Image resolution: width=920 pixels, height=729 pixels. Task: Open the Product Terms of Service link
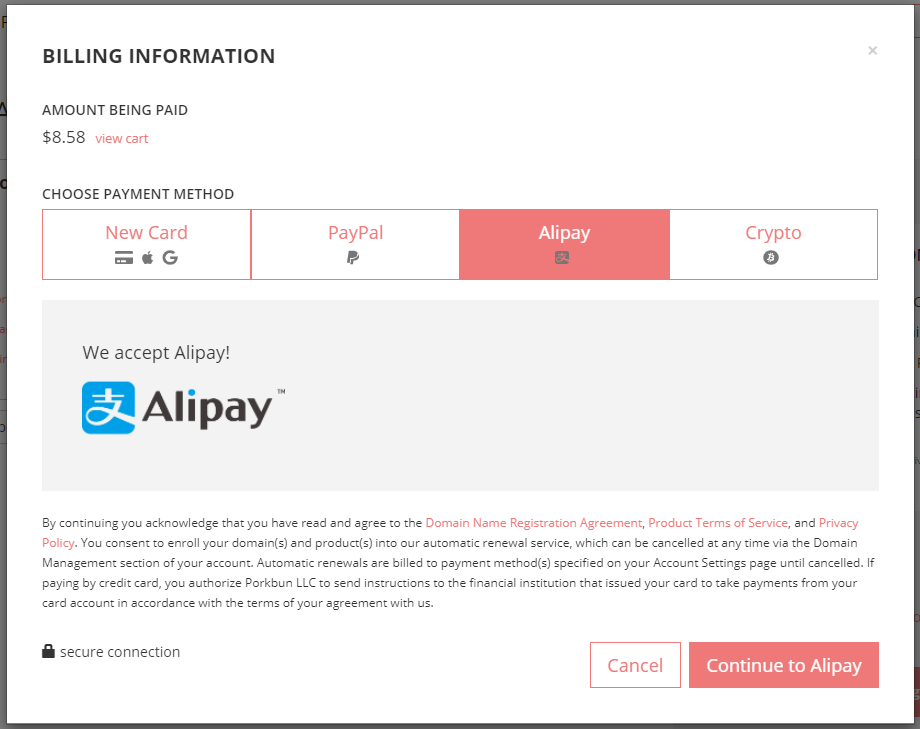(x=718, y=523)
